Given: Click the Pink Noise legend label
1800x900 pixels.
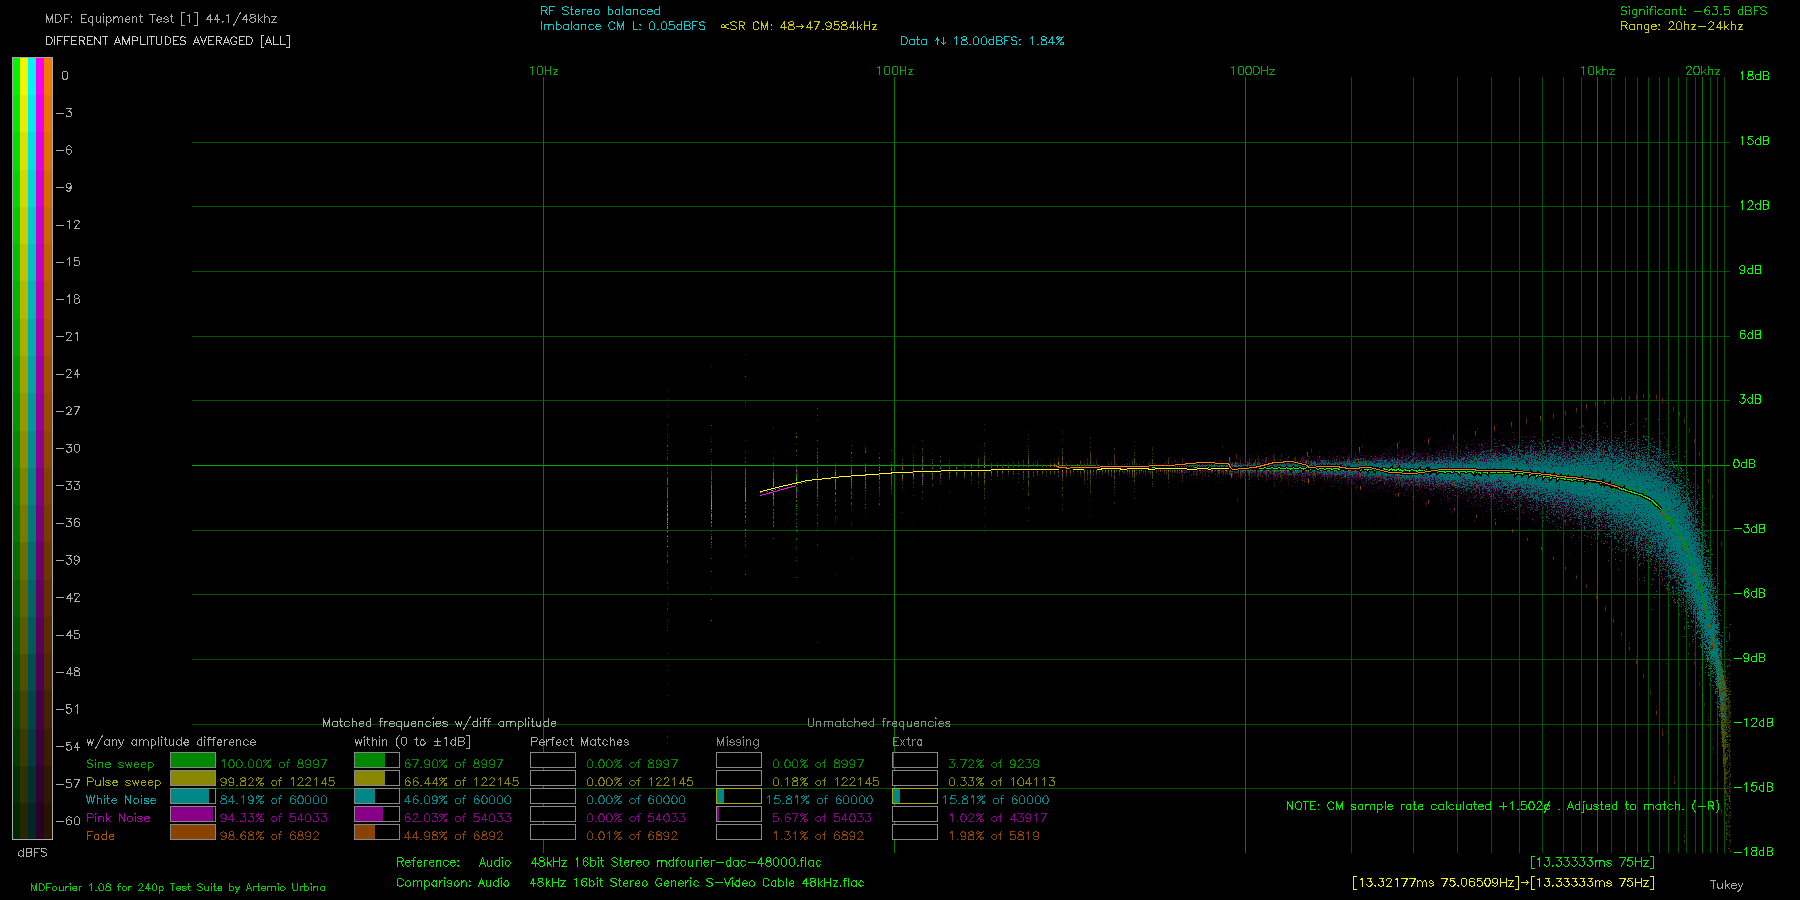Looking at the screenshot, I should coord(118,818).
